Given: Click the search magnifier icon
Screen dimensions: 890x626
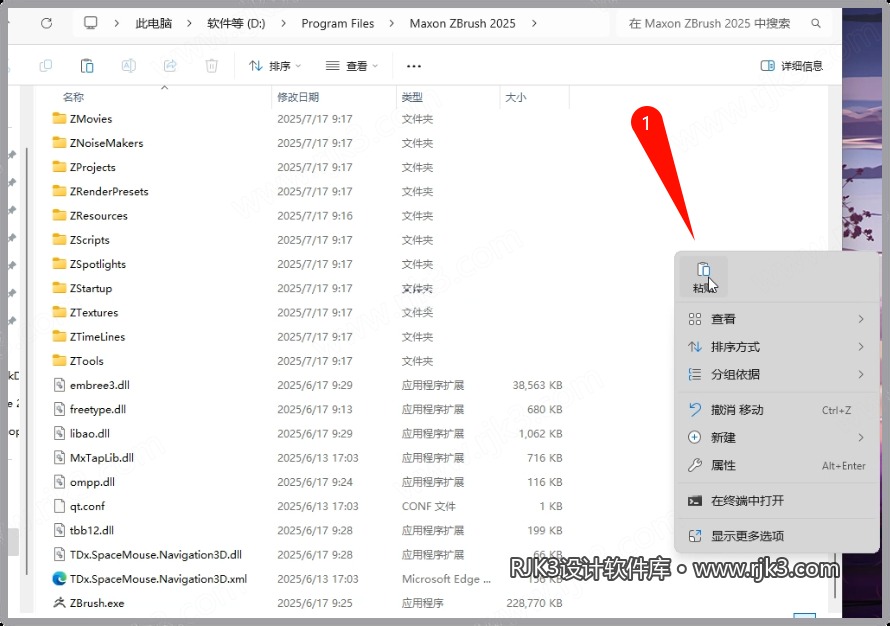Looking at the screenshot, I should tap(816, 23).
